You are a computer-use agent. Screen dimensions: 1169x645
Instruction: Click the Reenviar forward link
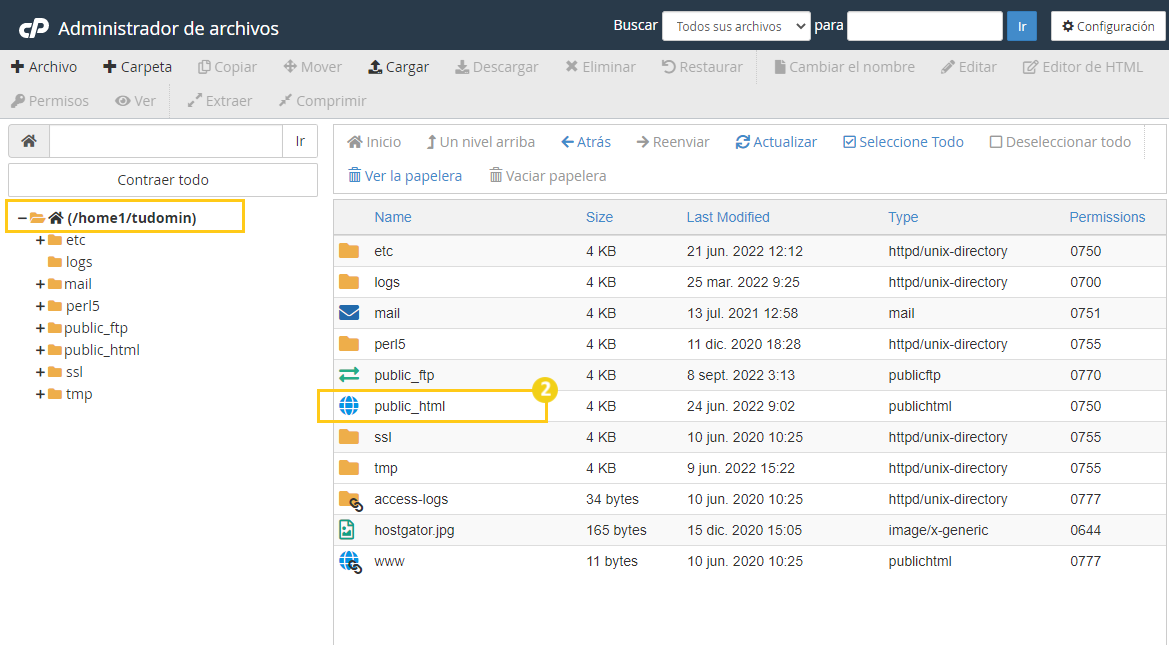[673, 142]
